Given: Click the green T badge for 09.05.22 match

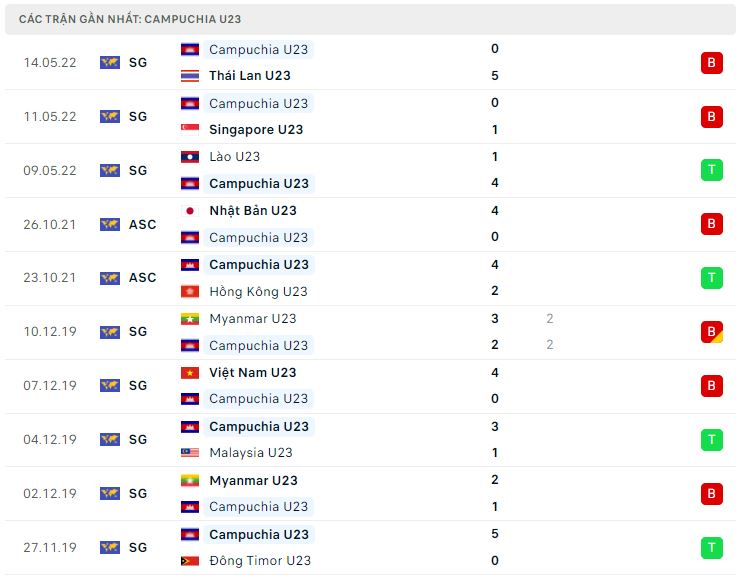Looking at the screenshot, I should (x=711, y=170).
